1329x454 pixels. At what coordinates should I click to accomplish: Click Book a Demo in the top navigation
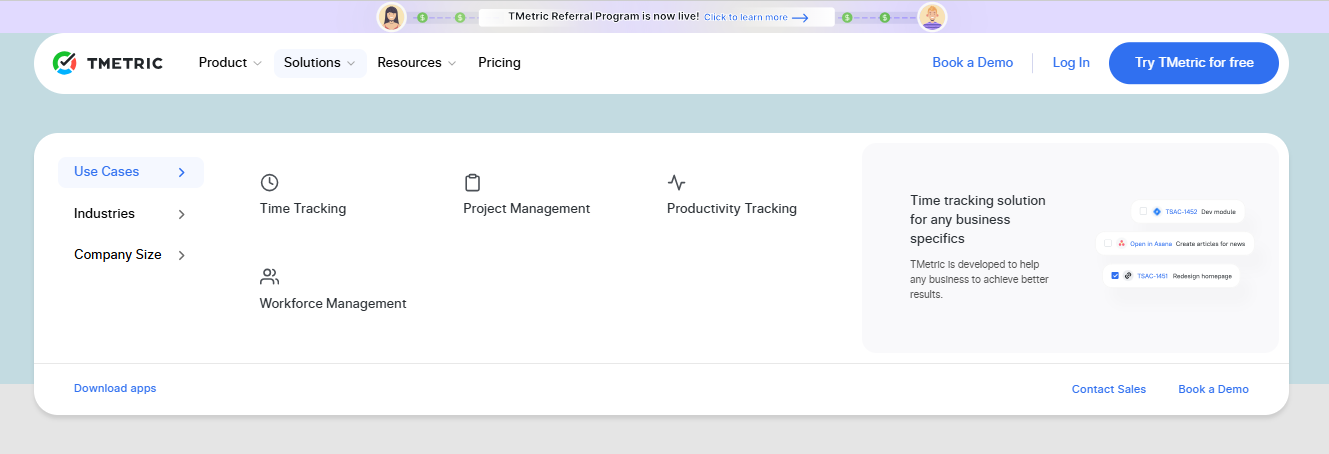[x=972, y=63]
